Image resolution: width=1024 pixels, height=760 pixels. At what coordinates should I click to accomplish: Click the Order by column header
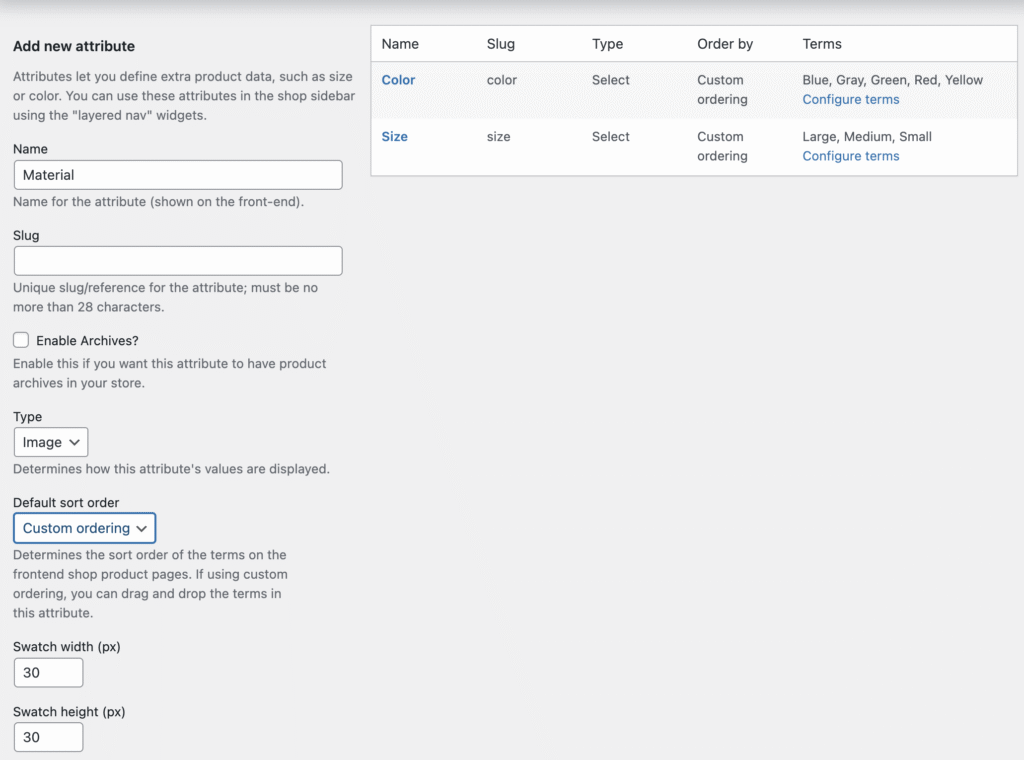coord(725,44)
